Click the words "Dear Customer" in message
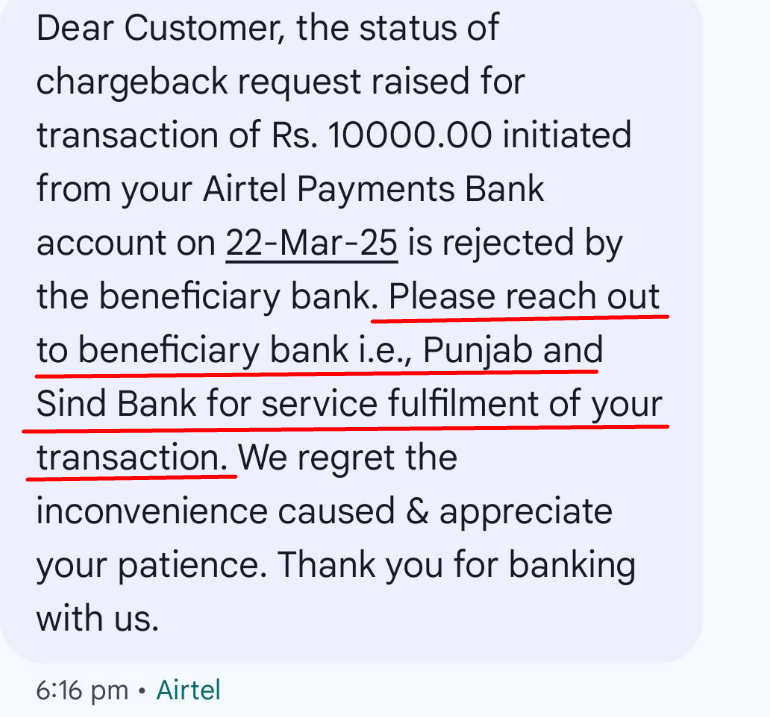This screenshot has width=770, height=717. 150,27
